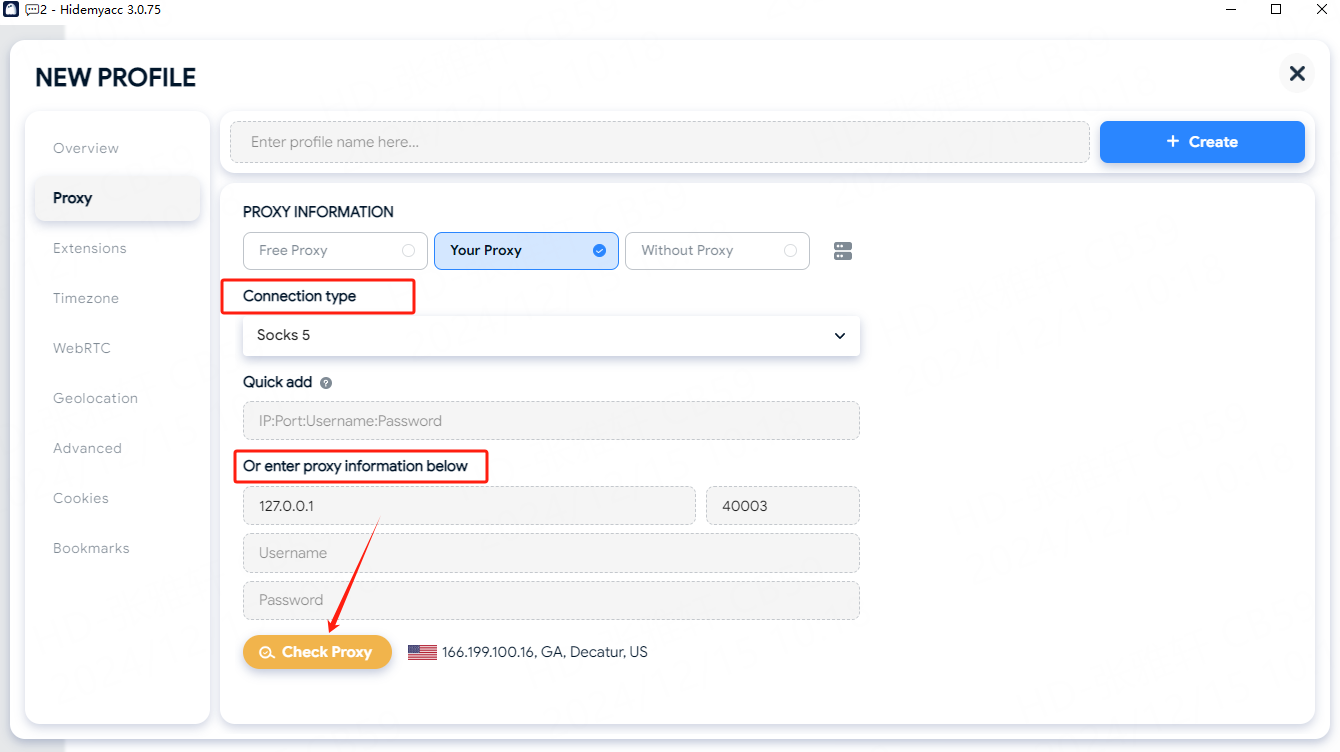Click the blue Create button
Image resolution: width=1340 pixels, height=752 pixels.
click(1202, 142)
